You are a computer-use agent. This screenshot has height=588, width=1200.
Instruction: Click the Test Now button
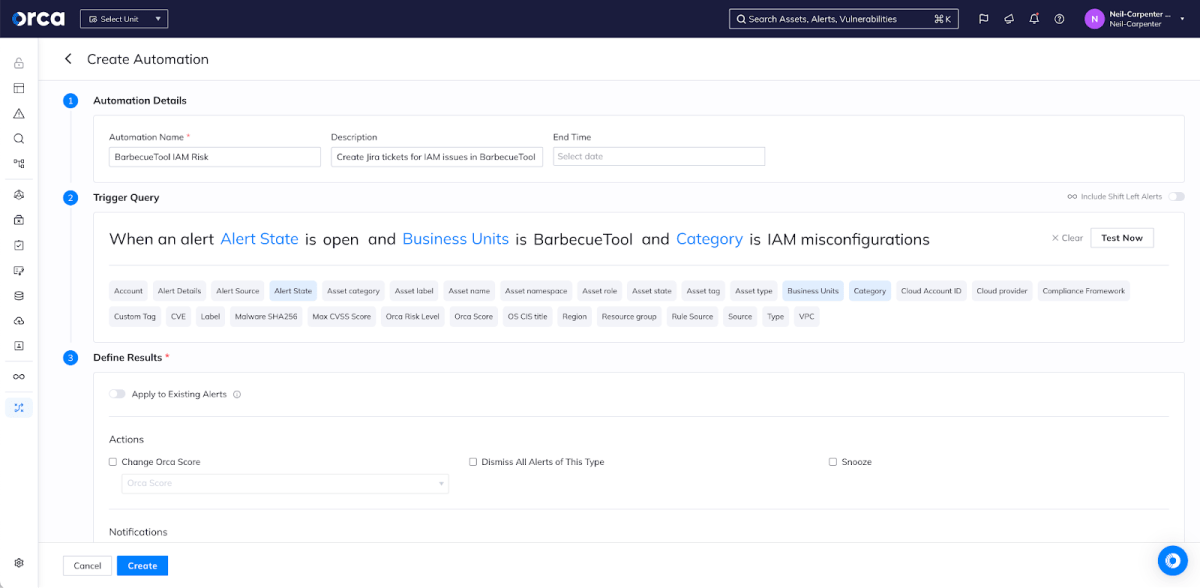coord(1122,238)
